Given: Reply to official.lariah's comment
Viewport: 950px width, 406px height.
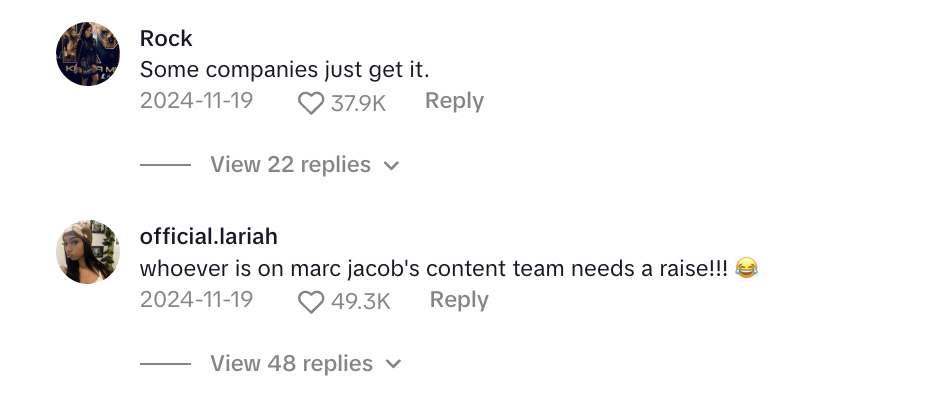Looking at the screenshot, I should [x=459, y=300].
